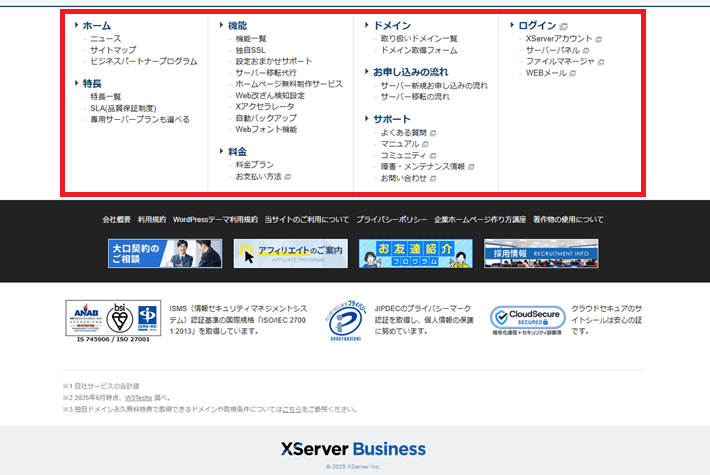The height and width of the screenshot is (475, 710).
Task: Click the 大口契約のご相談 banner
Action: pos(165,254)
